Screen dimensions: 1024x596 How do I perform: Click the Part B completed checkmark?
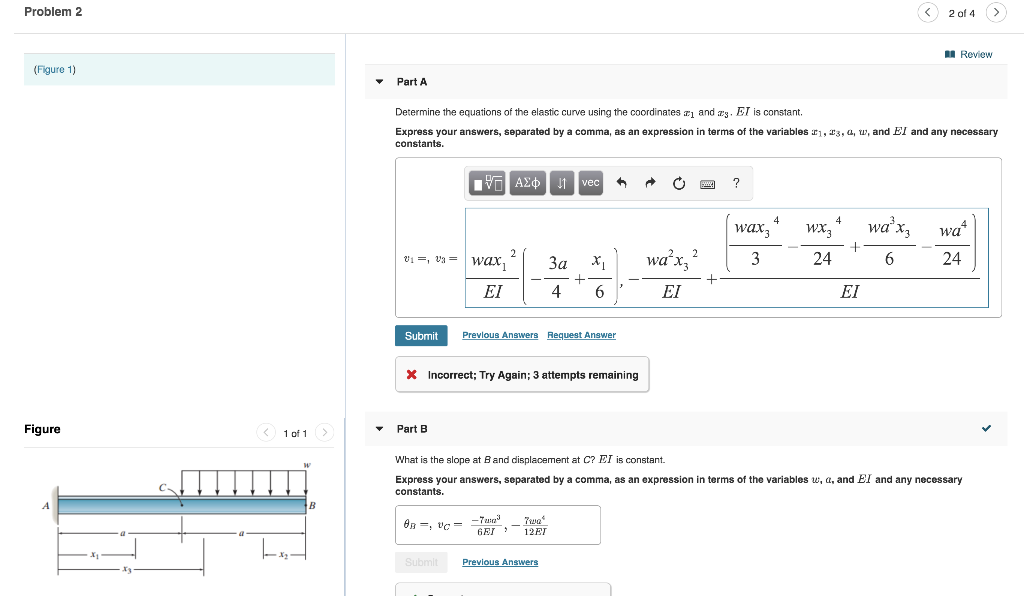pyautogui.click(x=986, y=428)
